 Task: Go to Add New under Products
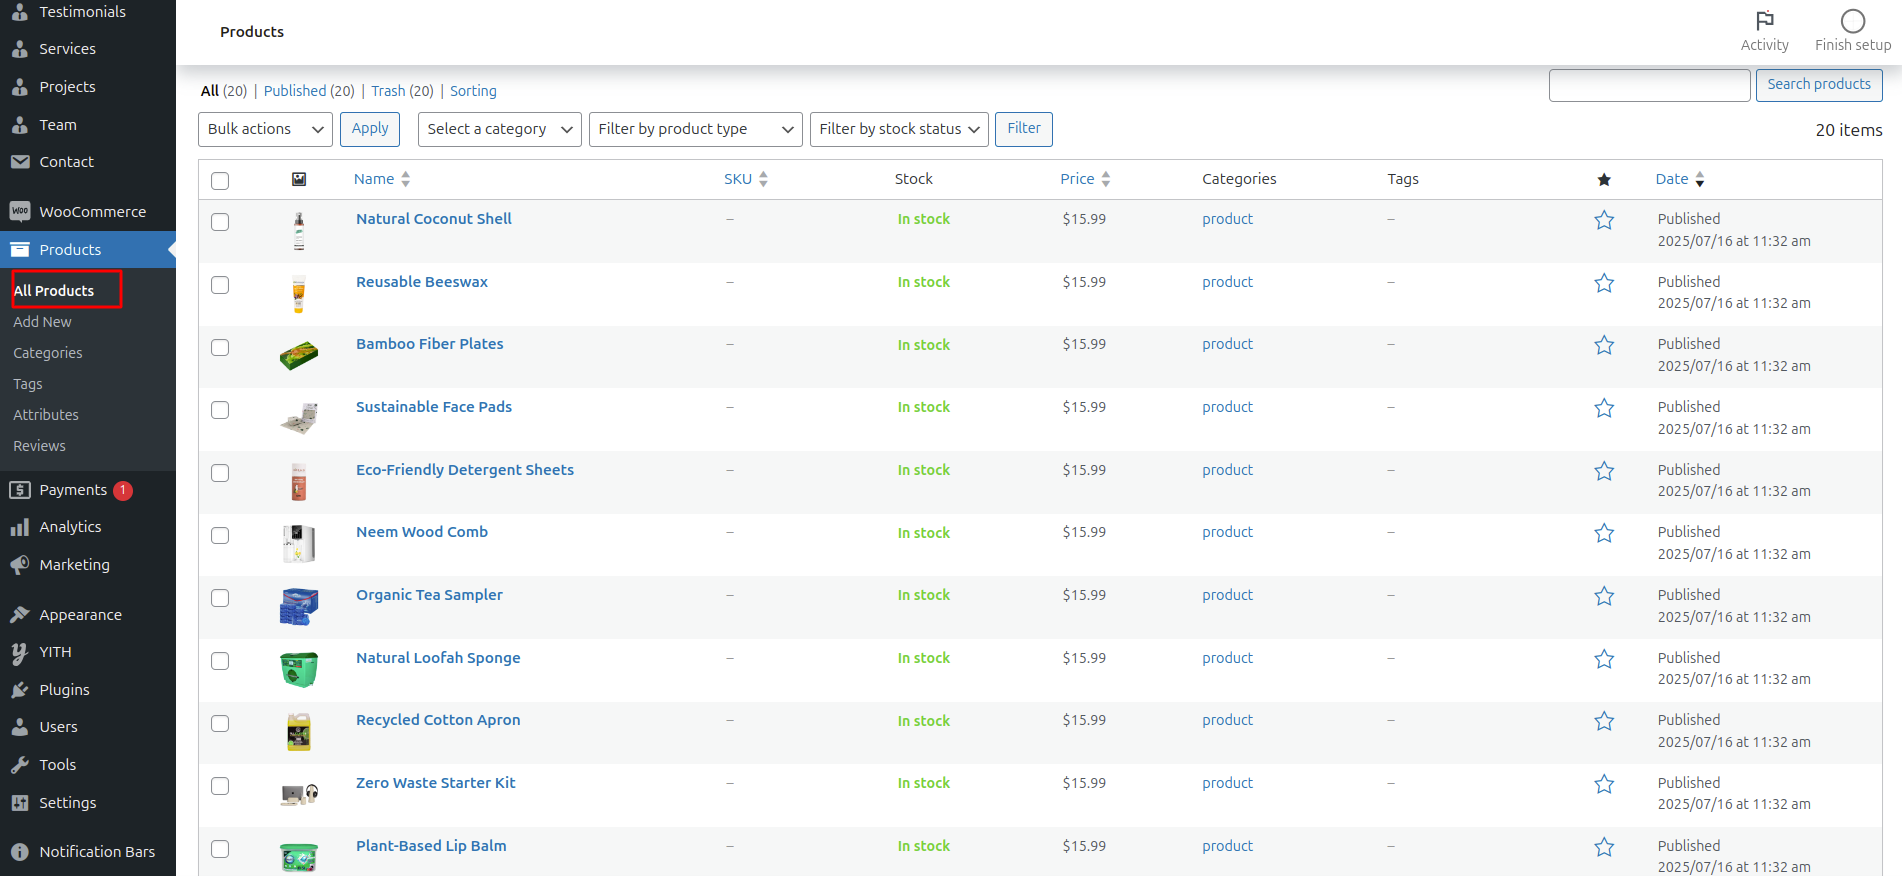(42, 322)
